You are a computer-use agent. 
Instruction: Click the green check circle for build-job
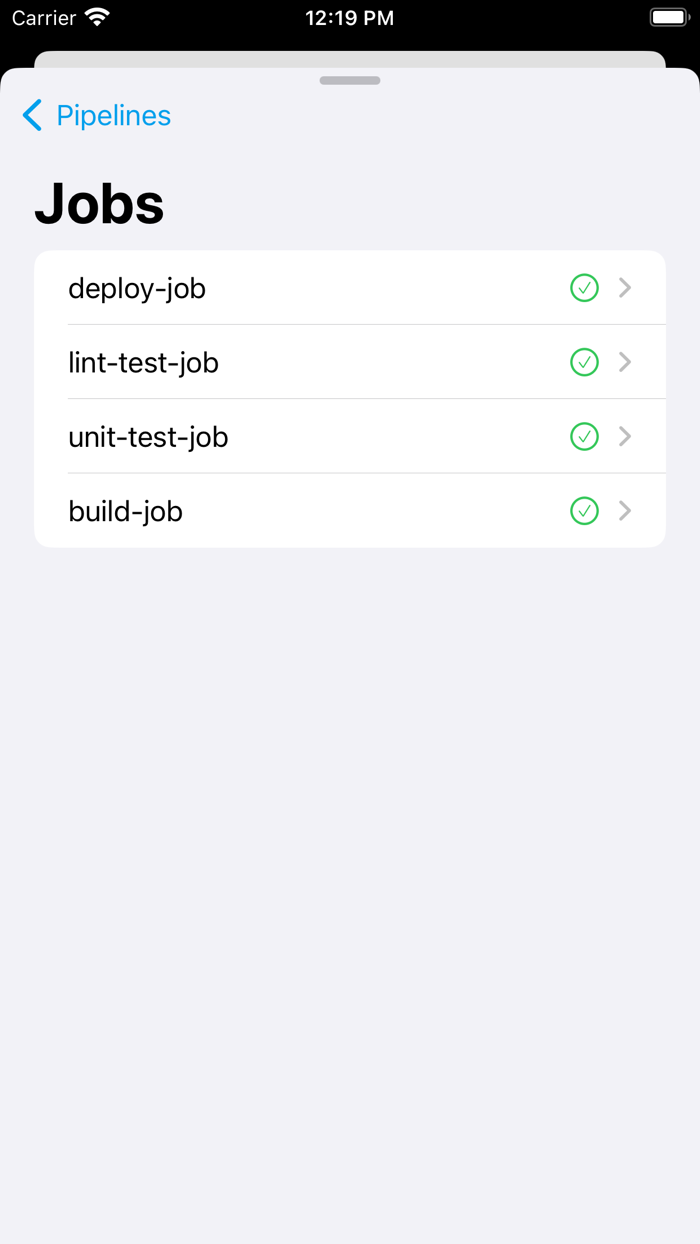click(584, 511)
